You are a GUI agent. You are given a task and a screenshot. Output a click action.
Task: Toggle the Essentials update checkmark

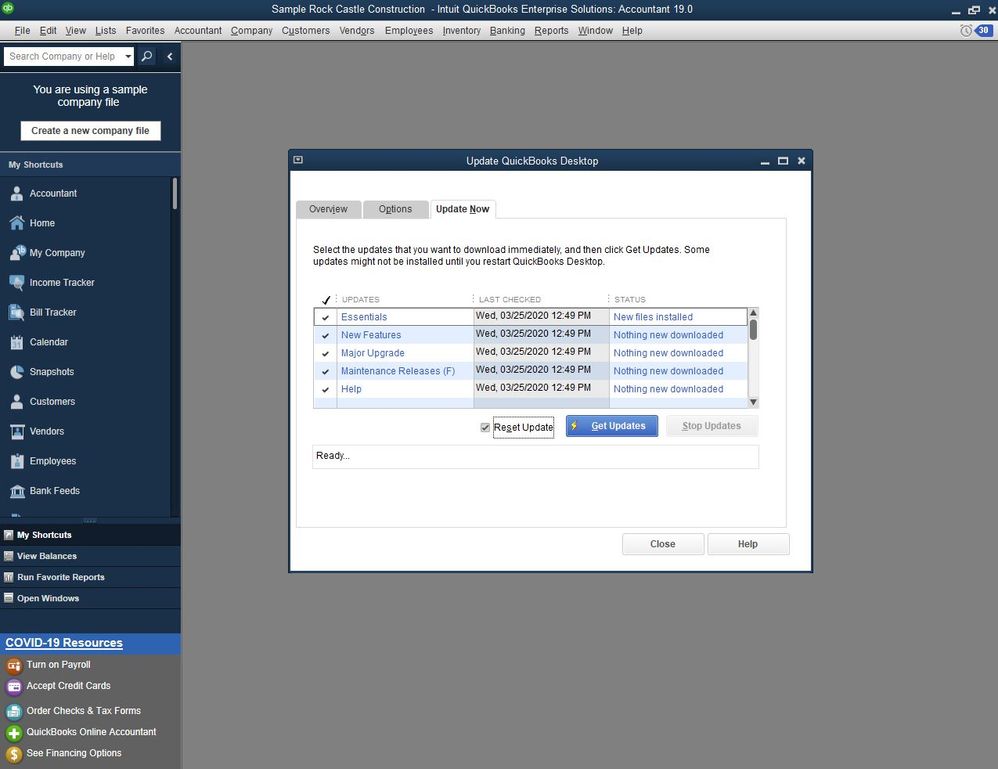[x=325, y=317]
